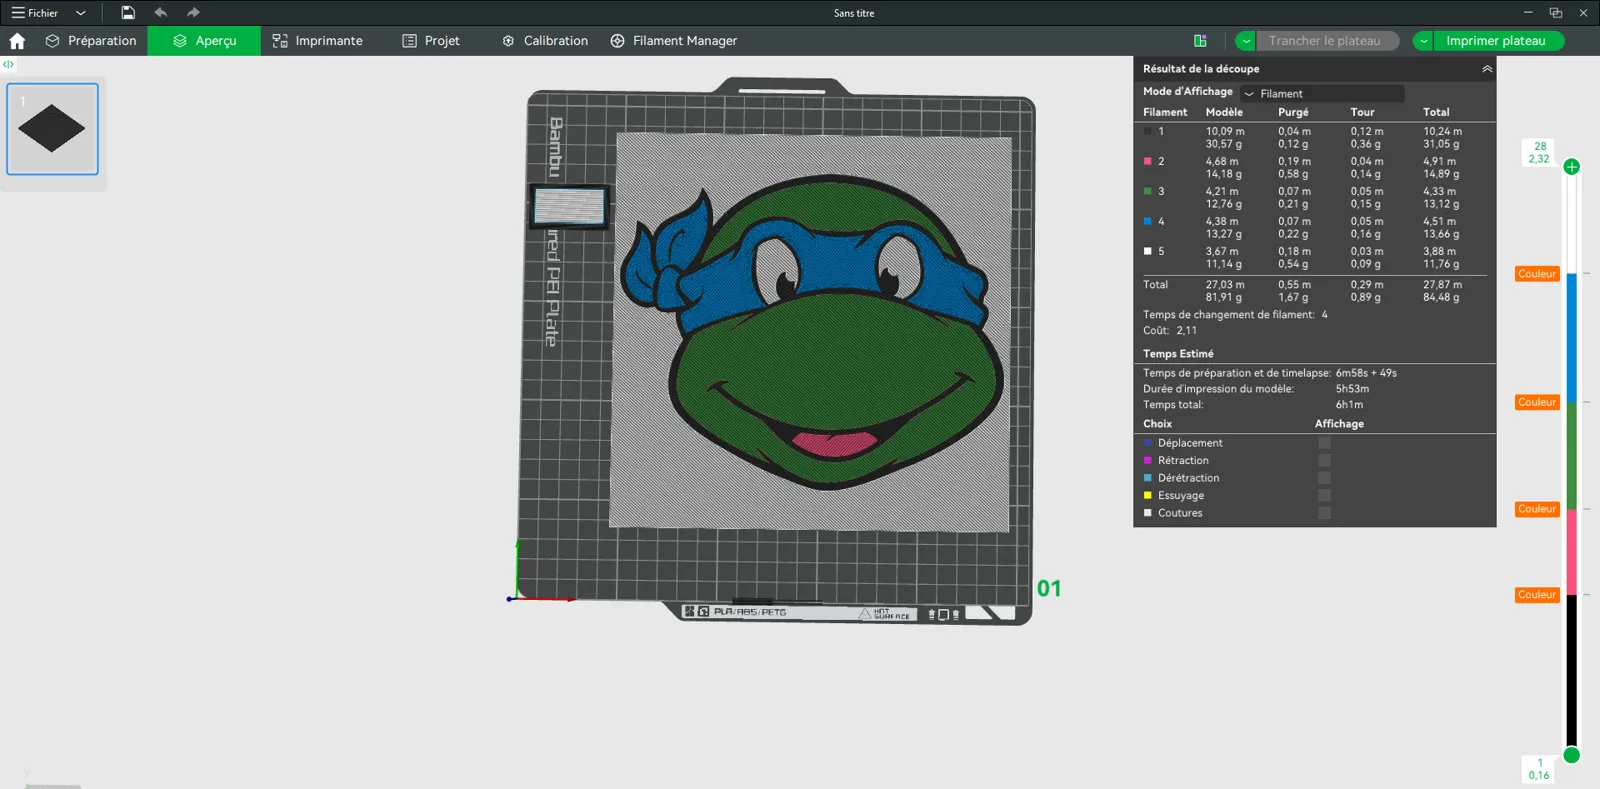Screen dimensions: 1600x789
Task: Open the Projet tab
Action: pyautogui.click(x=431, y=41)
